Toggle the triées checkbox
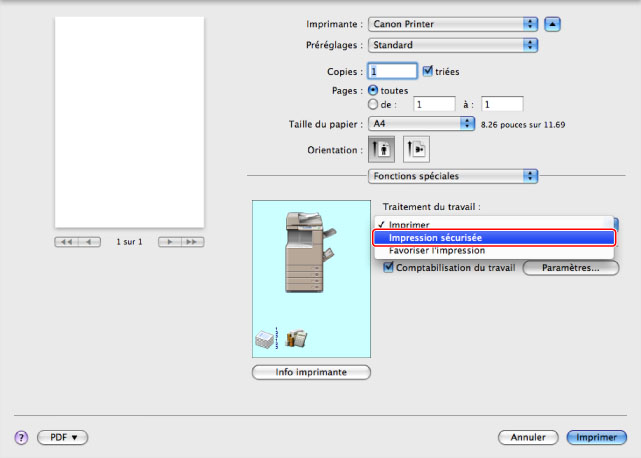The width and height of the screenshot is (641, 458). tap(428, 71)
